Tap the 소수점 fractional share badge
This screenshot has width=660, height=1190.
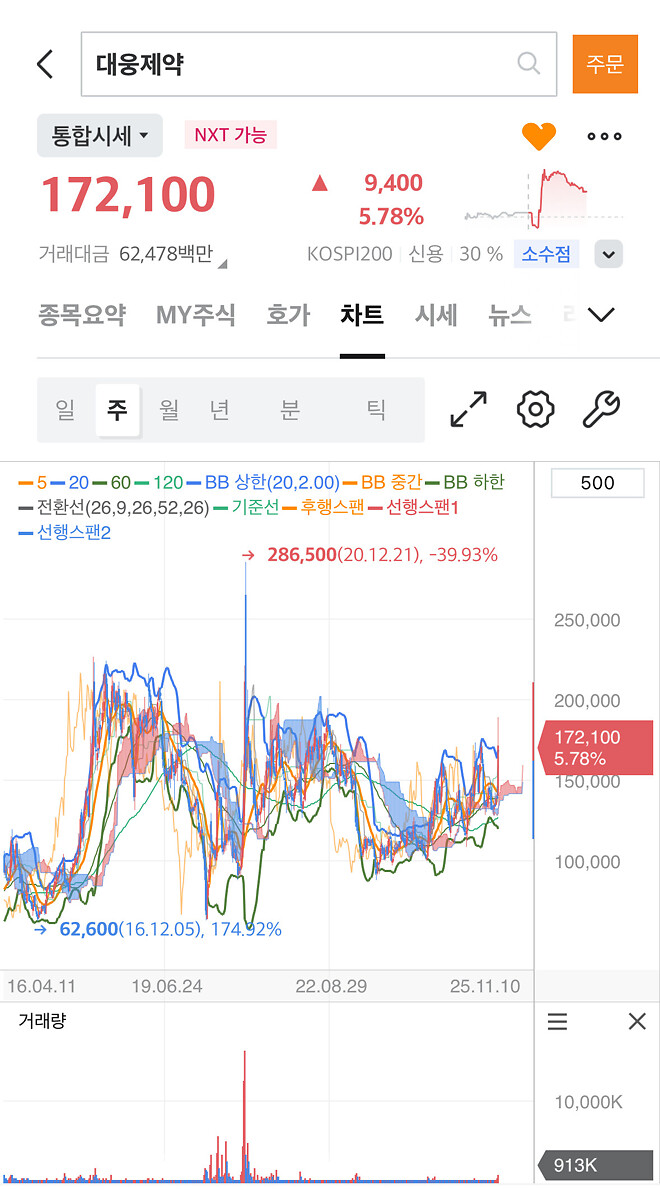click(546, 254)
